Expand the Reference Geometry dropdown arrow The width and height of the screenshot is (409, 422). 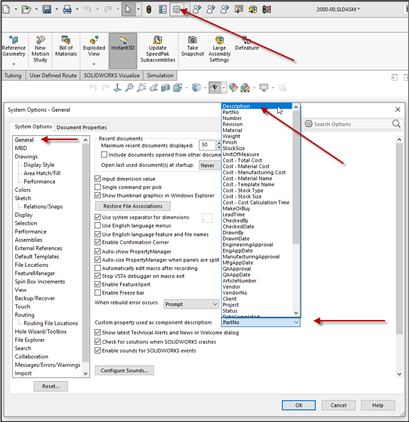tap(14, 64)
